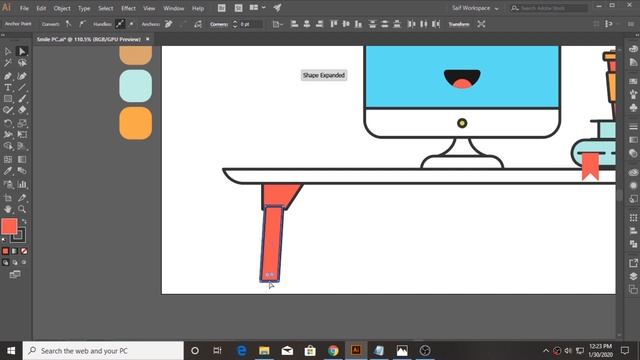This screenshot has width=640, height=360.
Task: Open the Arrange Documents dropdown
Action: pyautogui.click(x=257, y=8)
